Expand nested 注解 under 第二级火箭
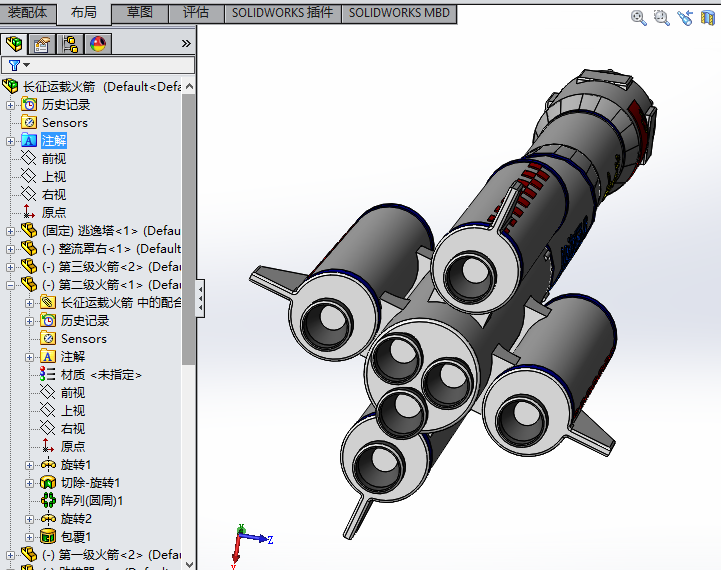Image resolution: width=721 pixels, height=570 pixels. click(x=29, y=357)
